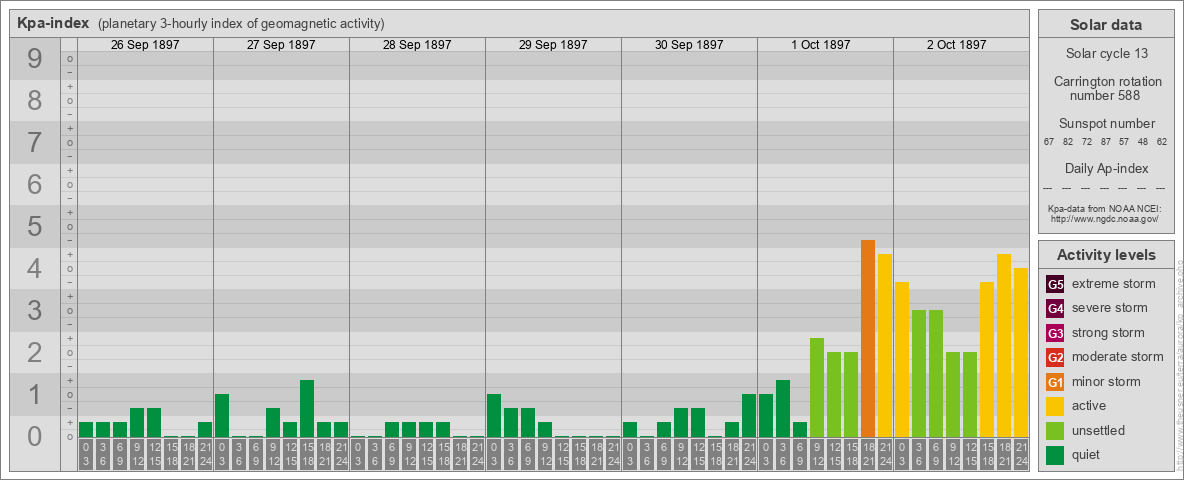Image resolution: width=1184 pixels, height=480 pixels.
Task: Click the 'Solar cycle 13' text
Action: point(1107,54)
